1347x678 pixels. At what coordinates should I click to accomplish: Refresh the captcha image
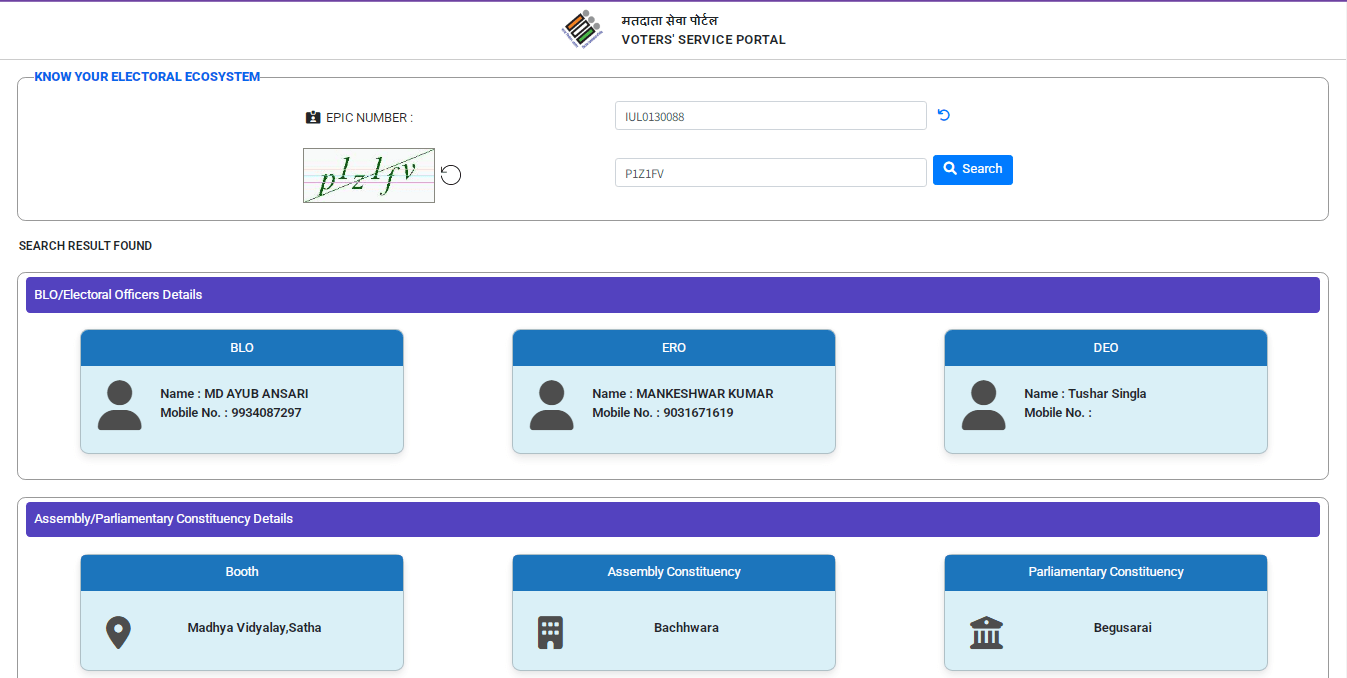coord(451,175)
